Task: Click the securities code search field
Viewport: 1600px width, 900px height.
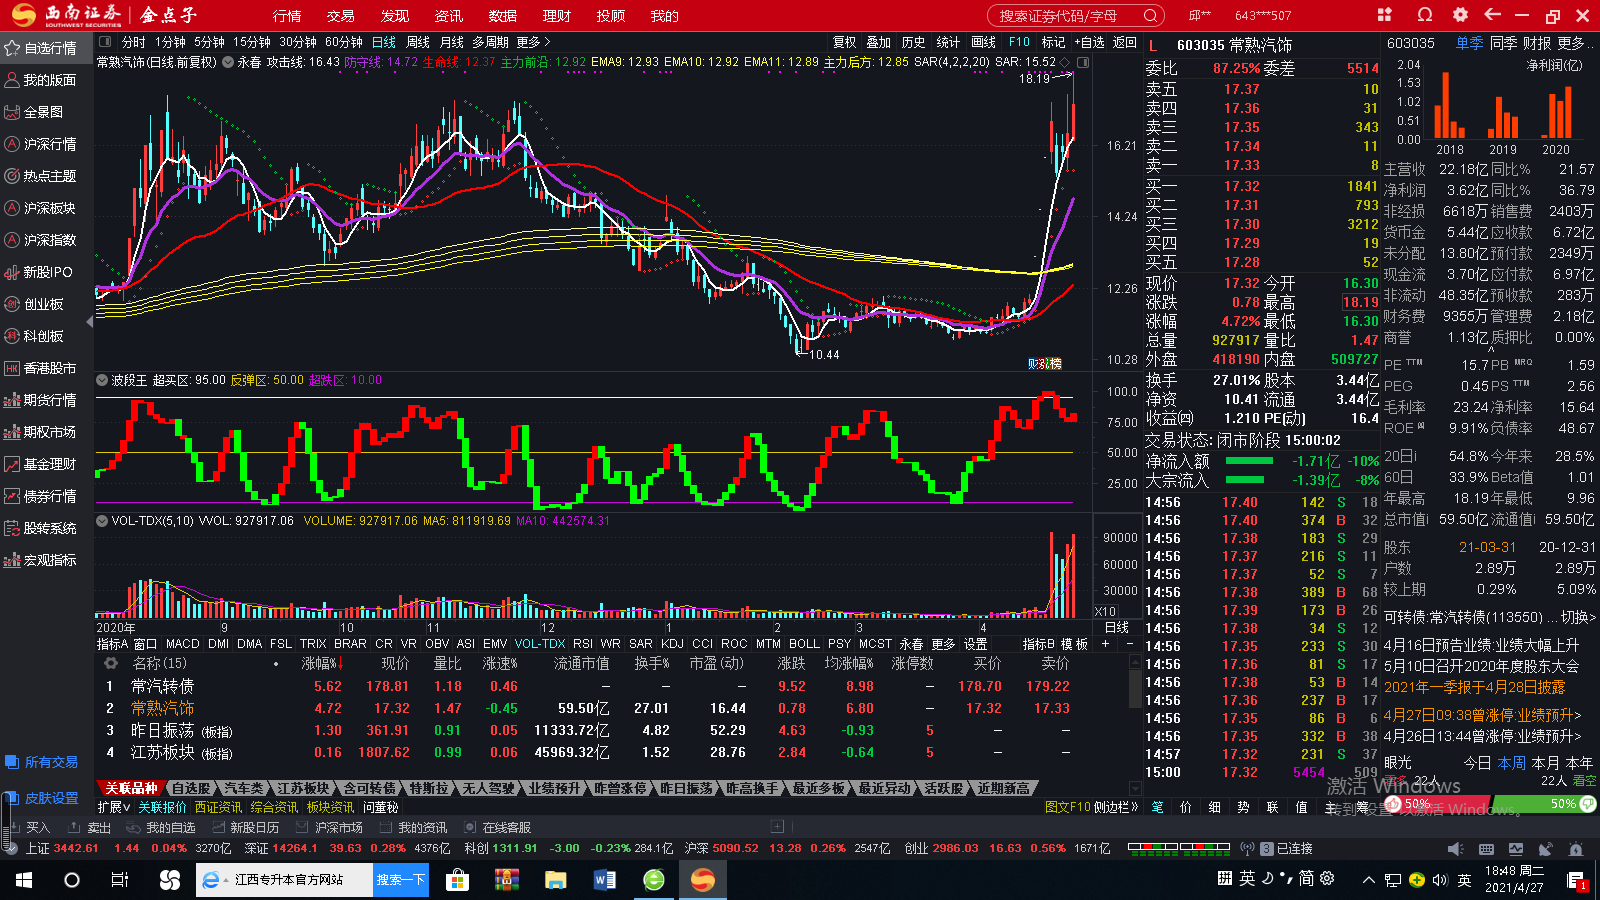Action: (1067, 16)
